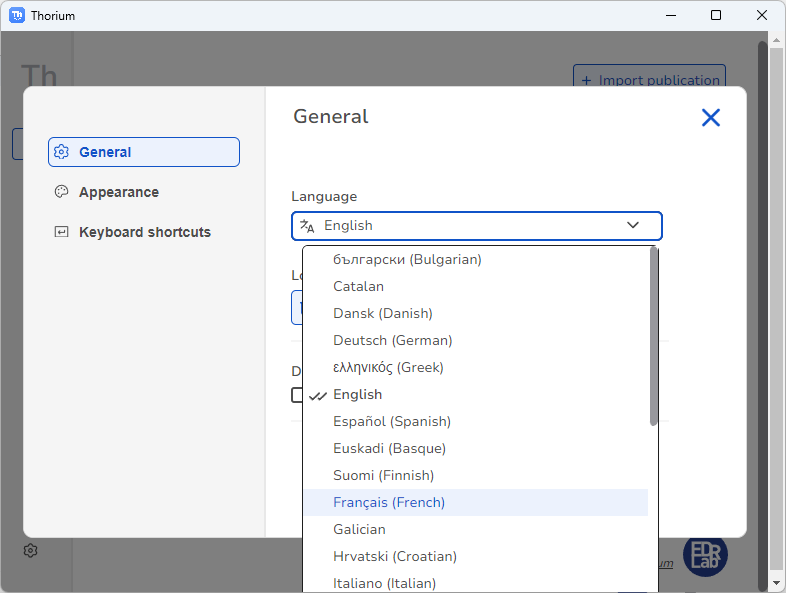Screen dimensions: 786x593
Task: Click the Keyboard shortcuts icon
Action: pos(62,232)
